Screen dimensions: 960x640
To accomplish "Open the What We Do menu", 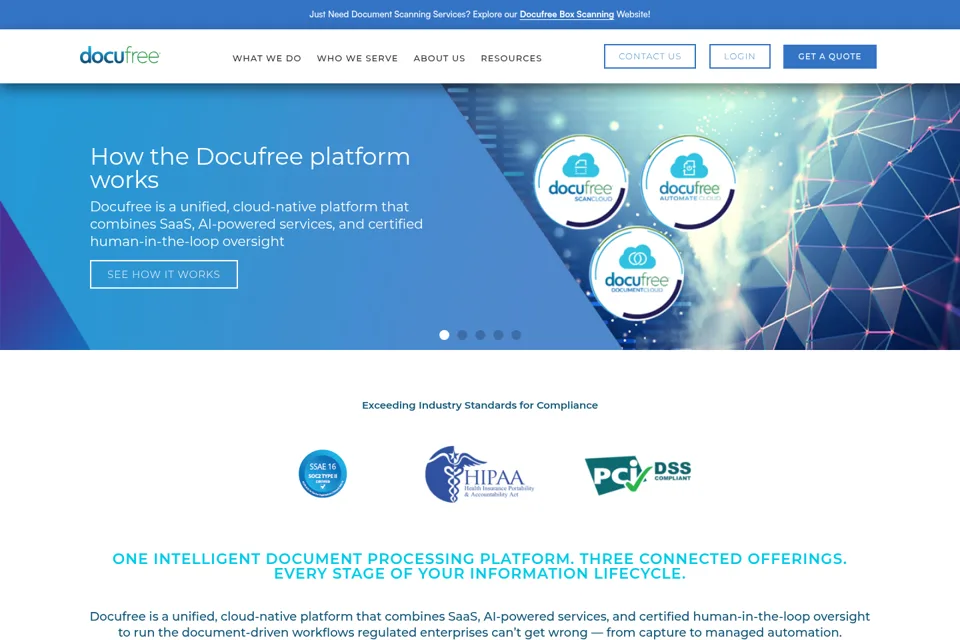I will pyautogui.click(x=267, y=58).
